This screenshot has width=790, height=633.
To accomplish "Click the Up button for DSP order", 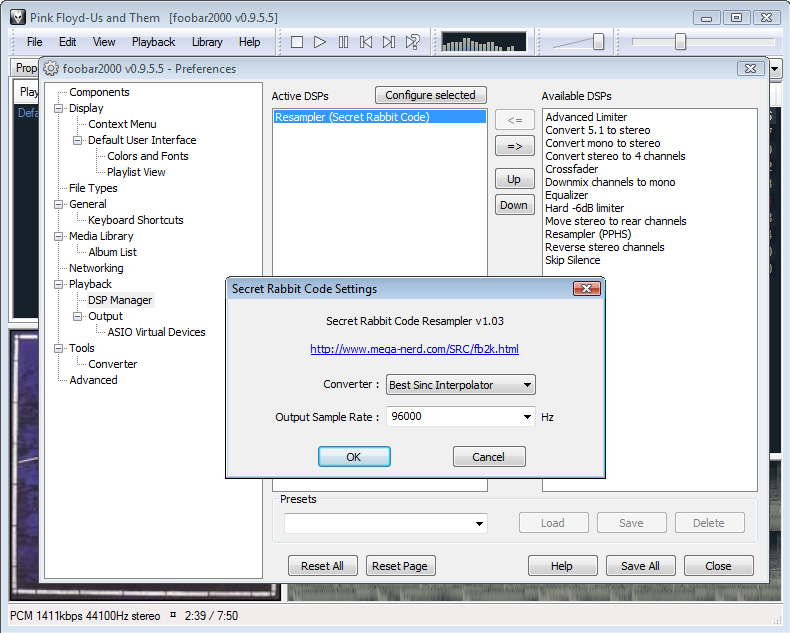I will 514,179.
